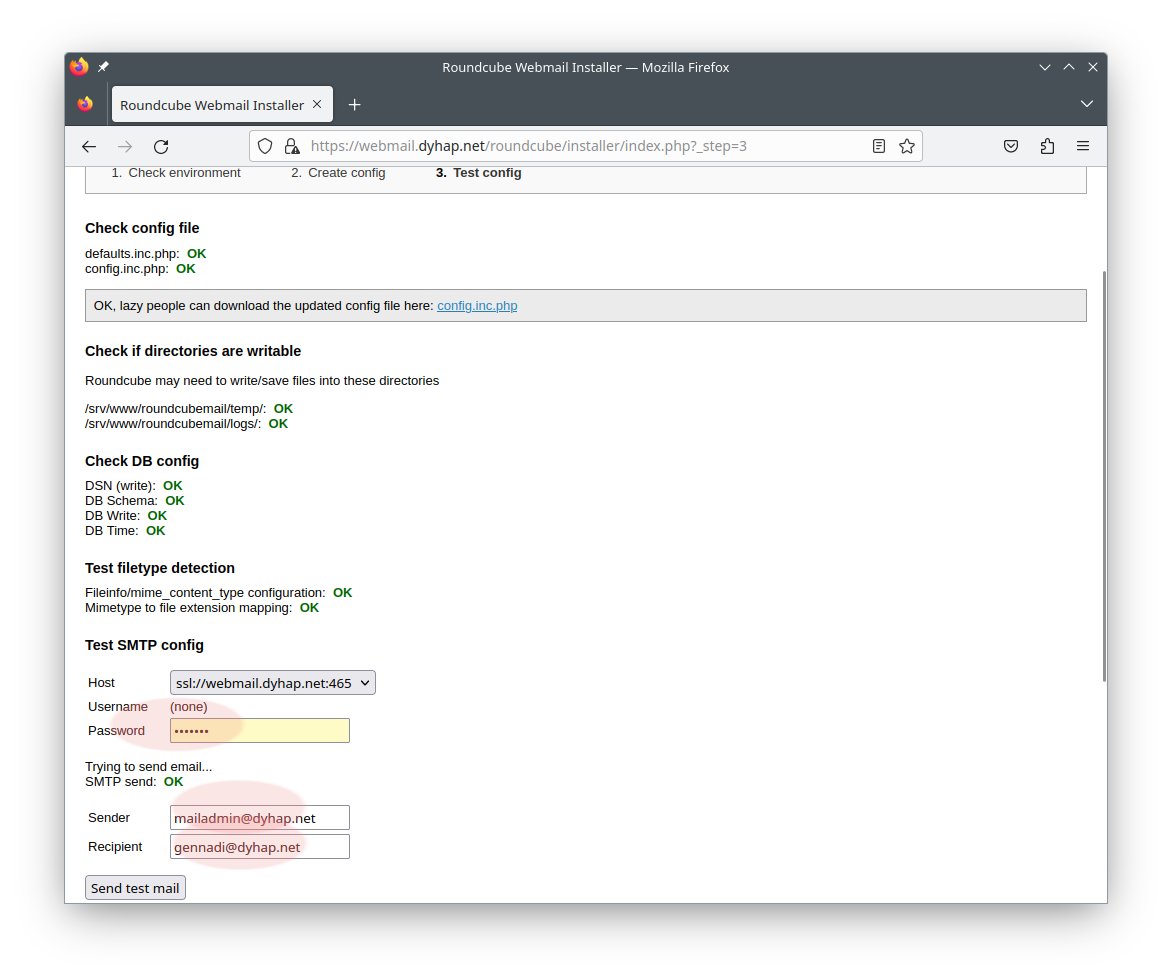Viewport: 1172px width, 980px height.
Task: Open the Pocket save icon
Action: [1011, 146]
